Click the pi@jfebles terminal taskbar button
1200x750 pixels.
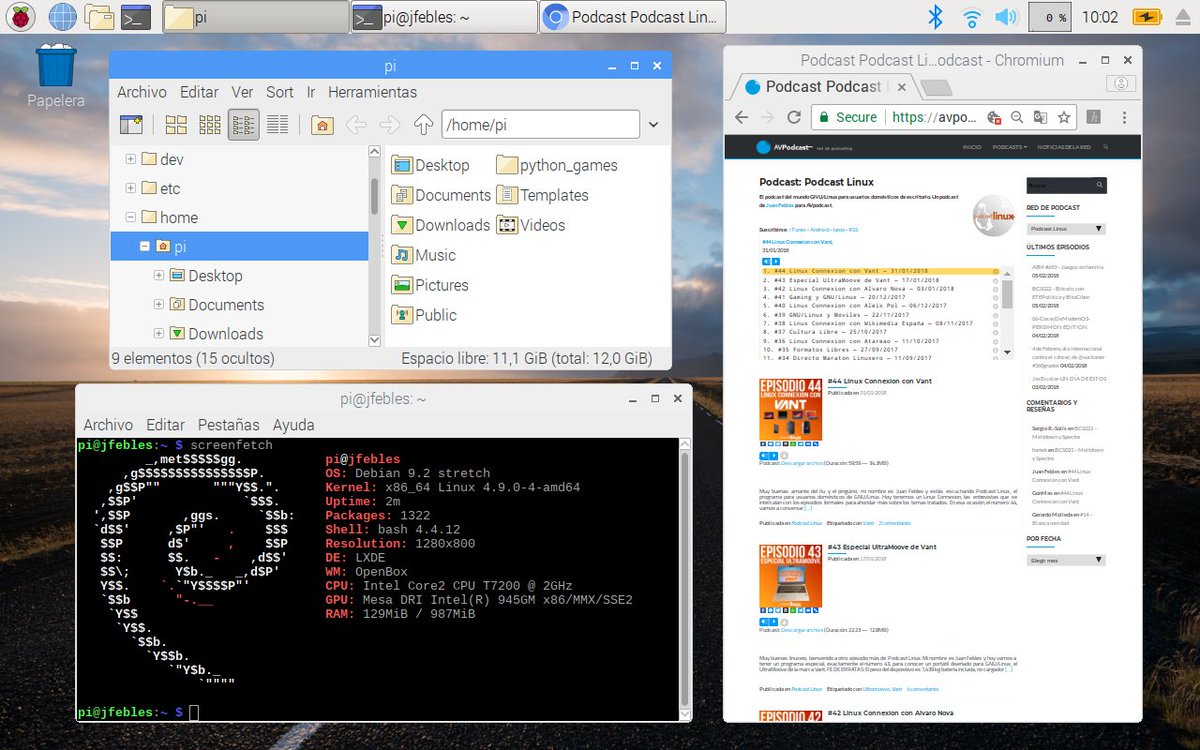click(x=444, y=16)
